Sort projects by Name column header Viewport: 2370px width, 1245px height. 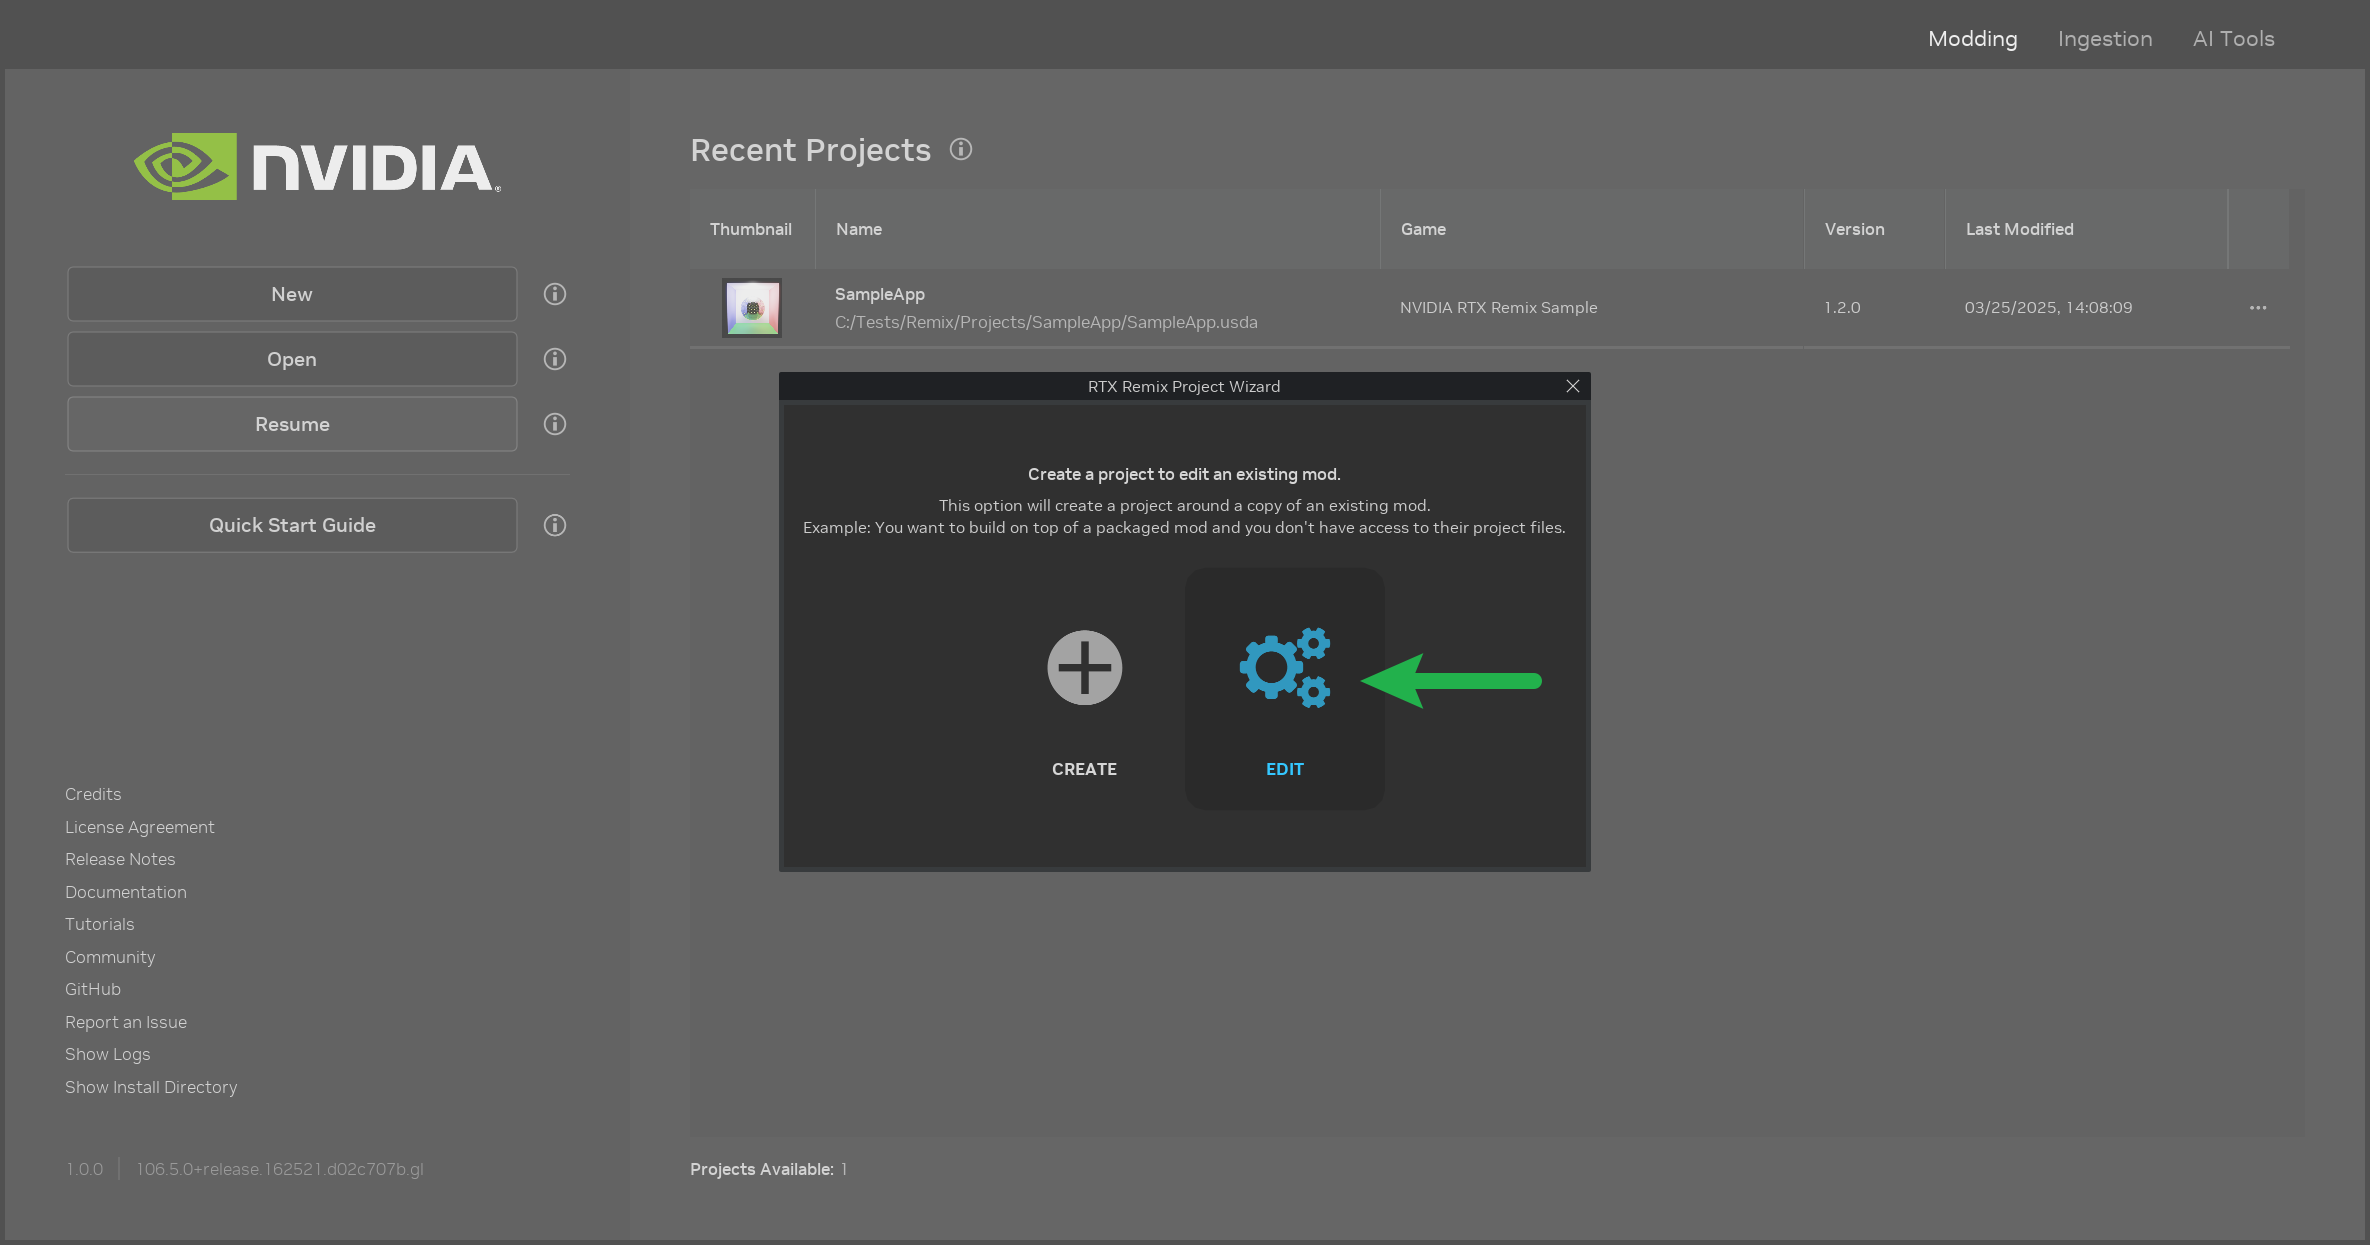point(859,229)
